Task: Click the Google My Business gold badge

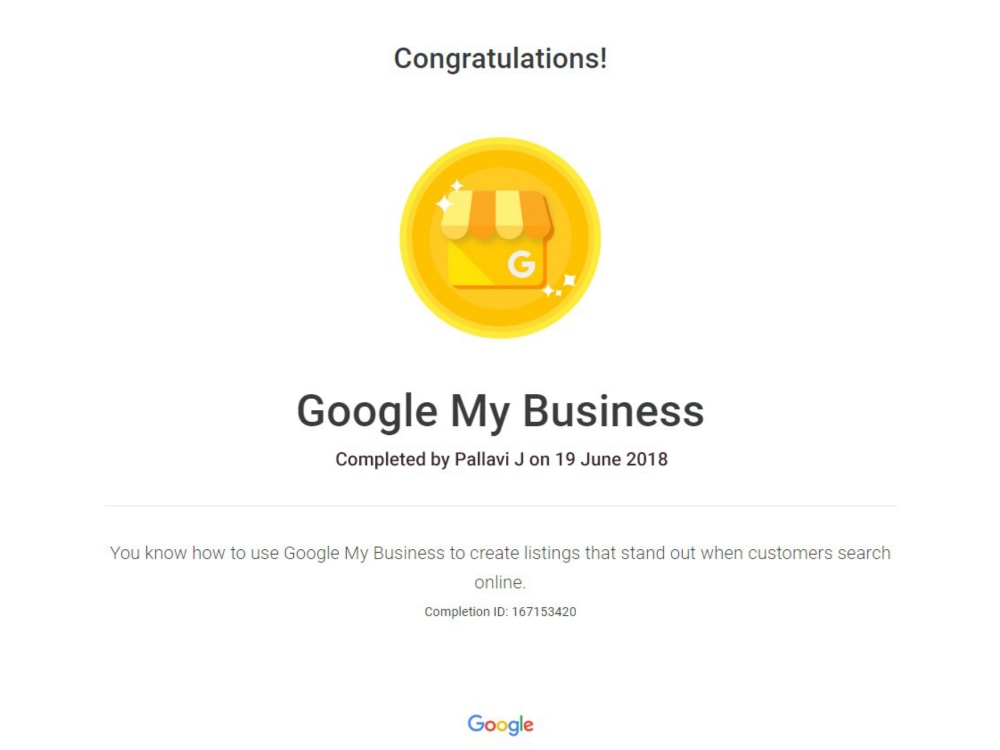Action: [x=500, y=238]
